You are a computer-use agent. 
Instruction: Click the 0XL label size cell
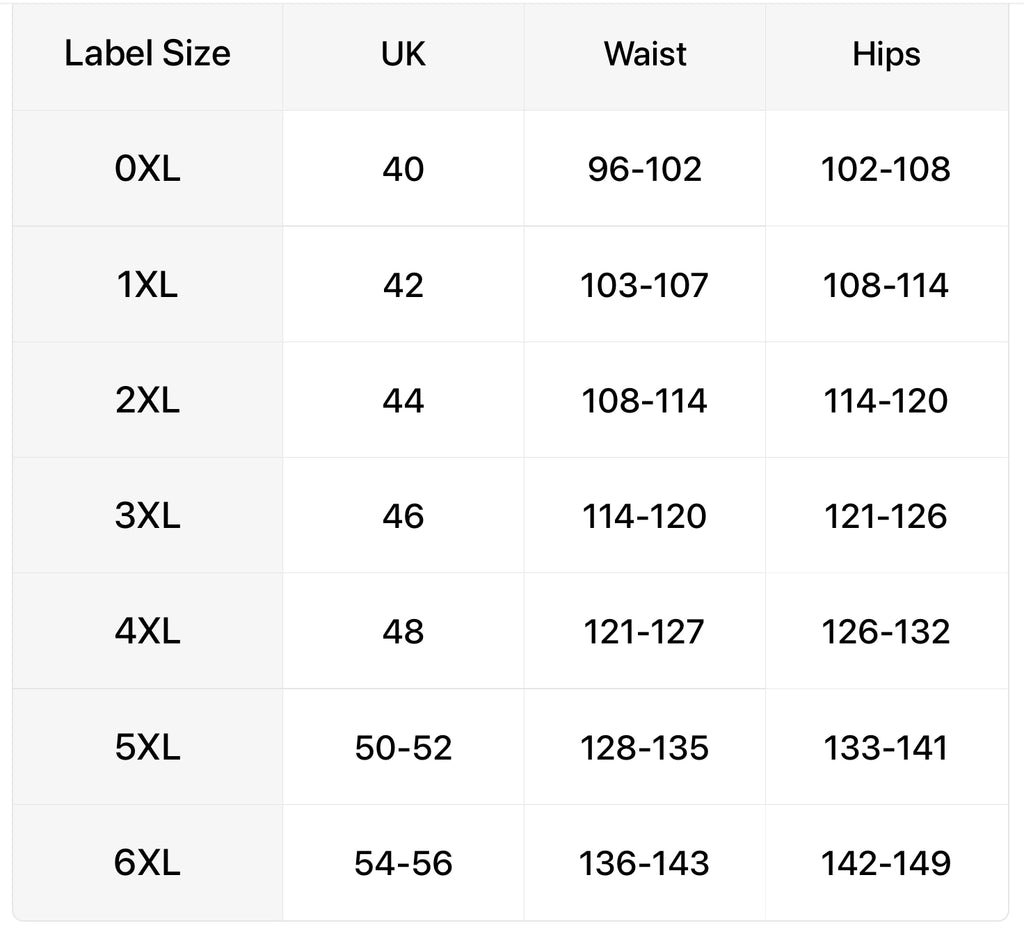148,169
